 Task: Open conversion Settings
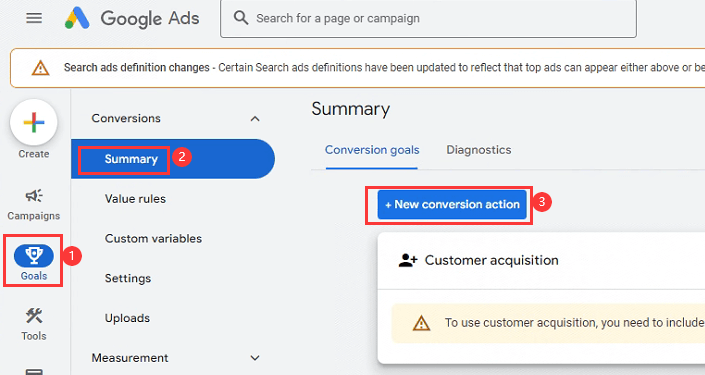click(128, 278)
